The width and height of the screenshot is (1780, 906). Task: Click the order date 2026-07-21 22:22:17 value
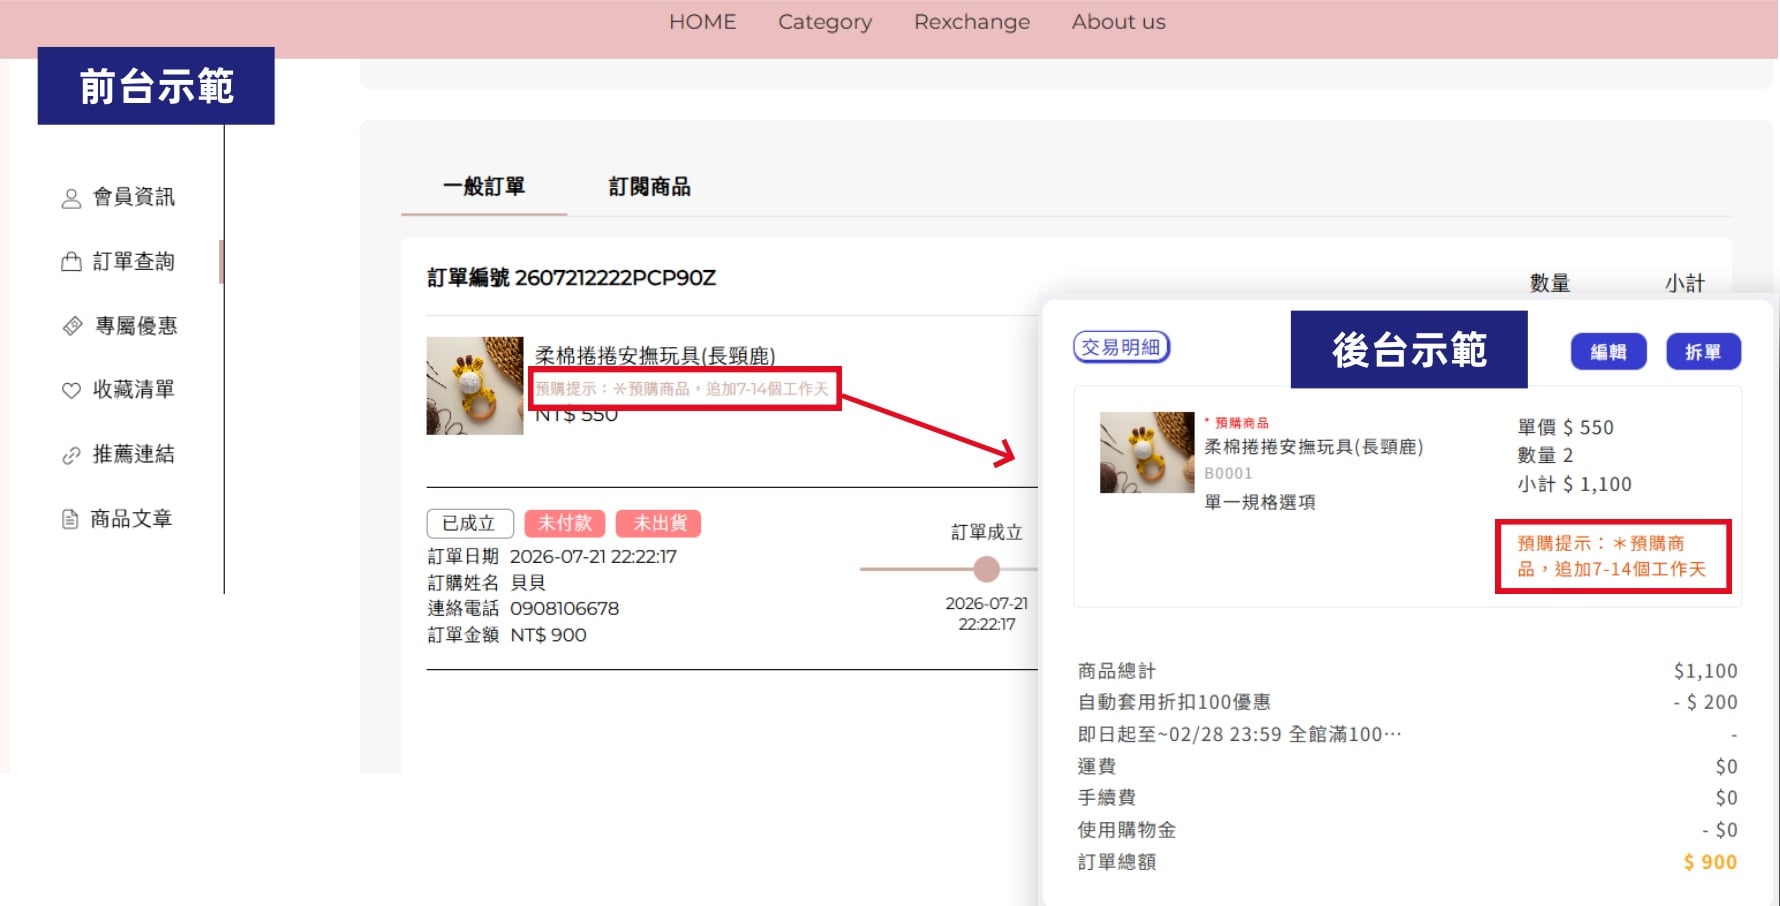(593, 557)
